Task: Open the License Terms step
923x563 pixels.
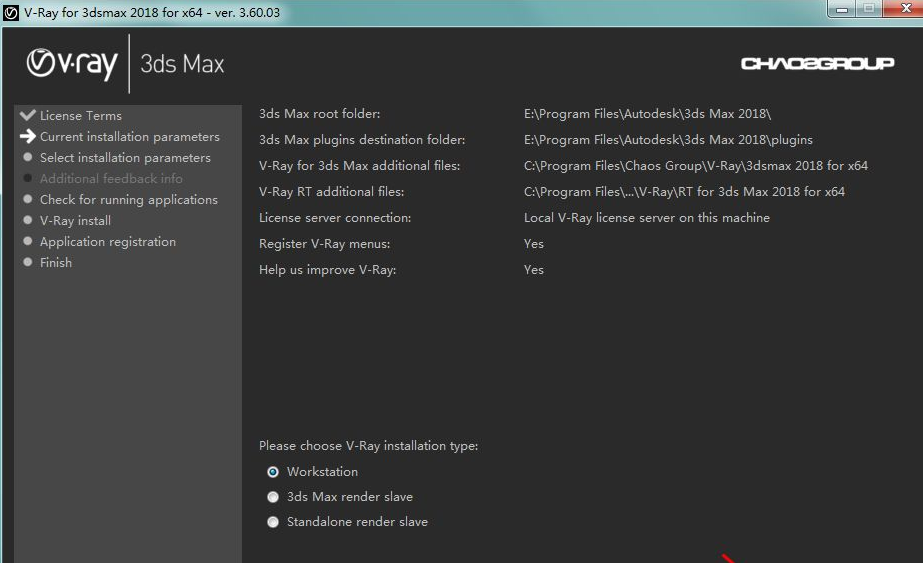Action: (81, 115)
